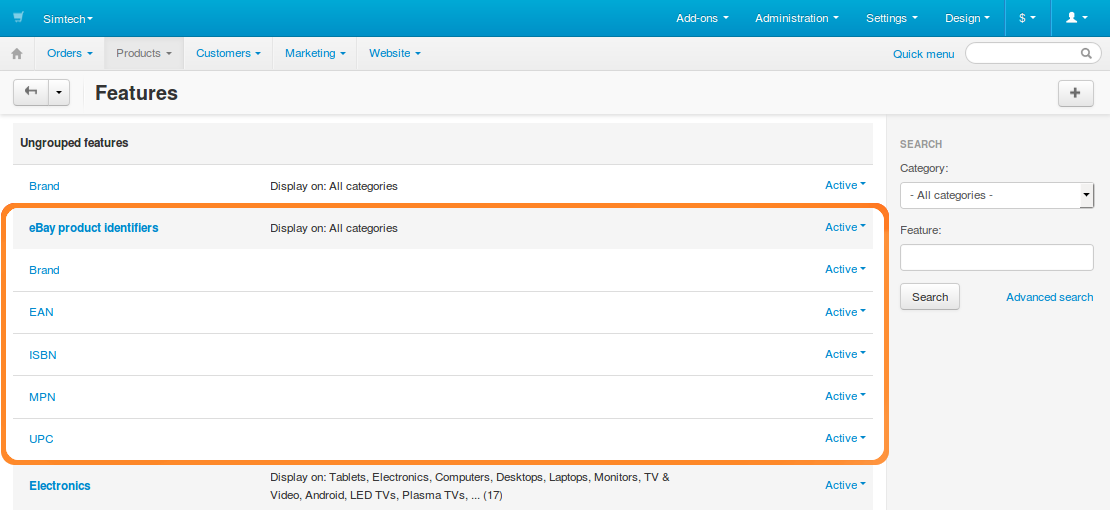Add a new feature with plus button
Viewport: 1110px width, 510px height.
click(1075, 93)
